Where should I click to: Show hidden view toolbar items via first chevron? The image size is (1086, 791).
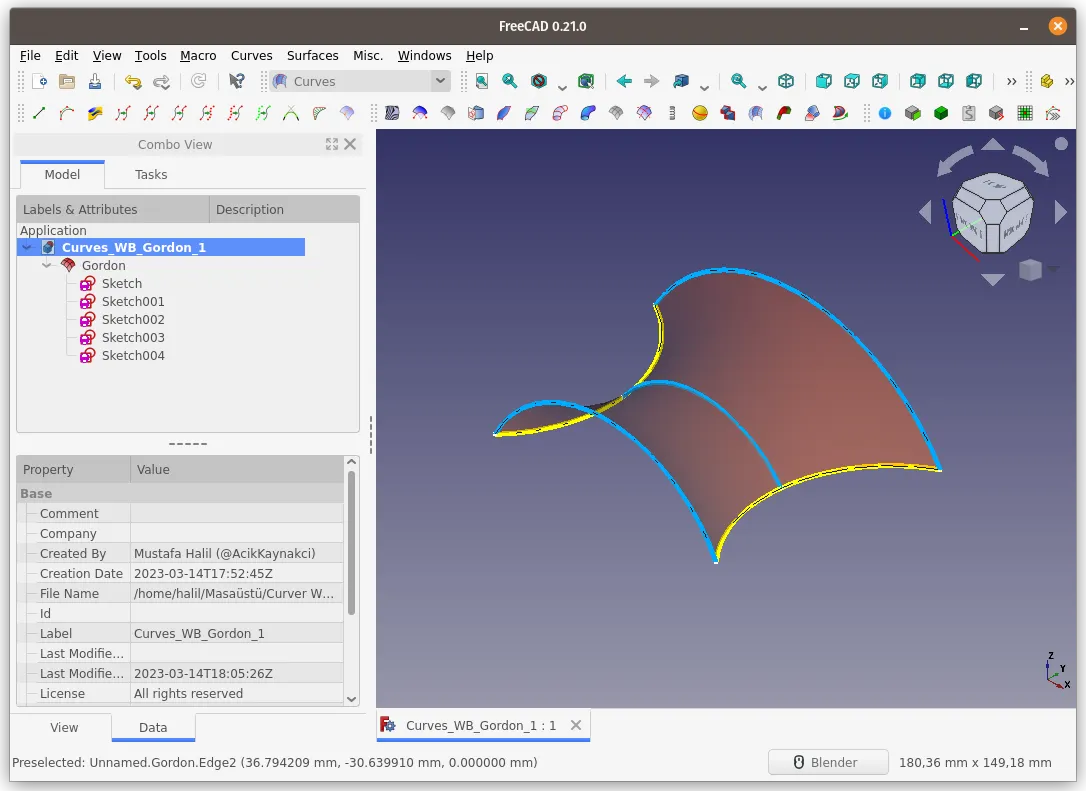[x=1011, y=82]
